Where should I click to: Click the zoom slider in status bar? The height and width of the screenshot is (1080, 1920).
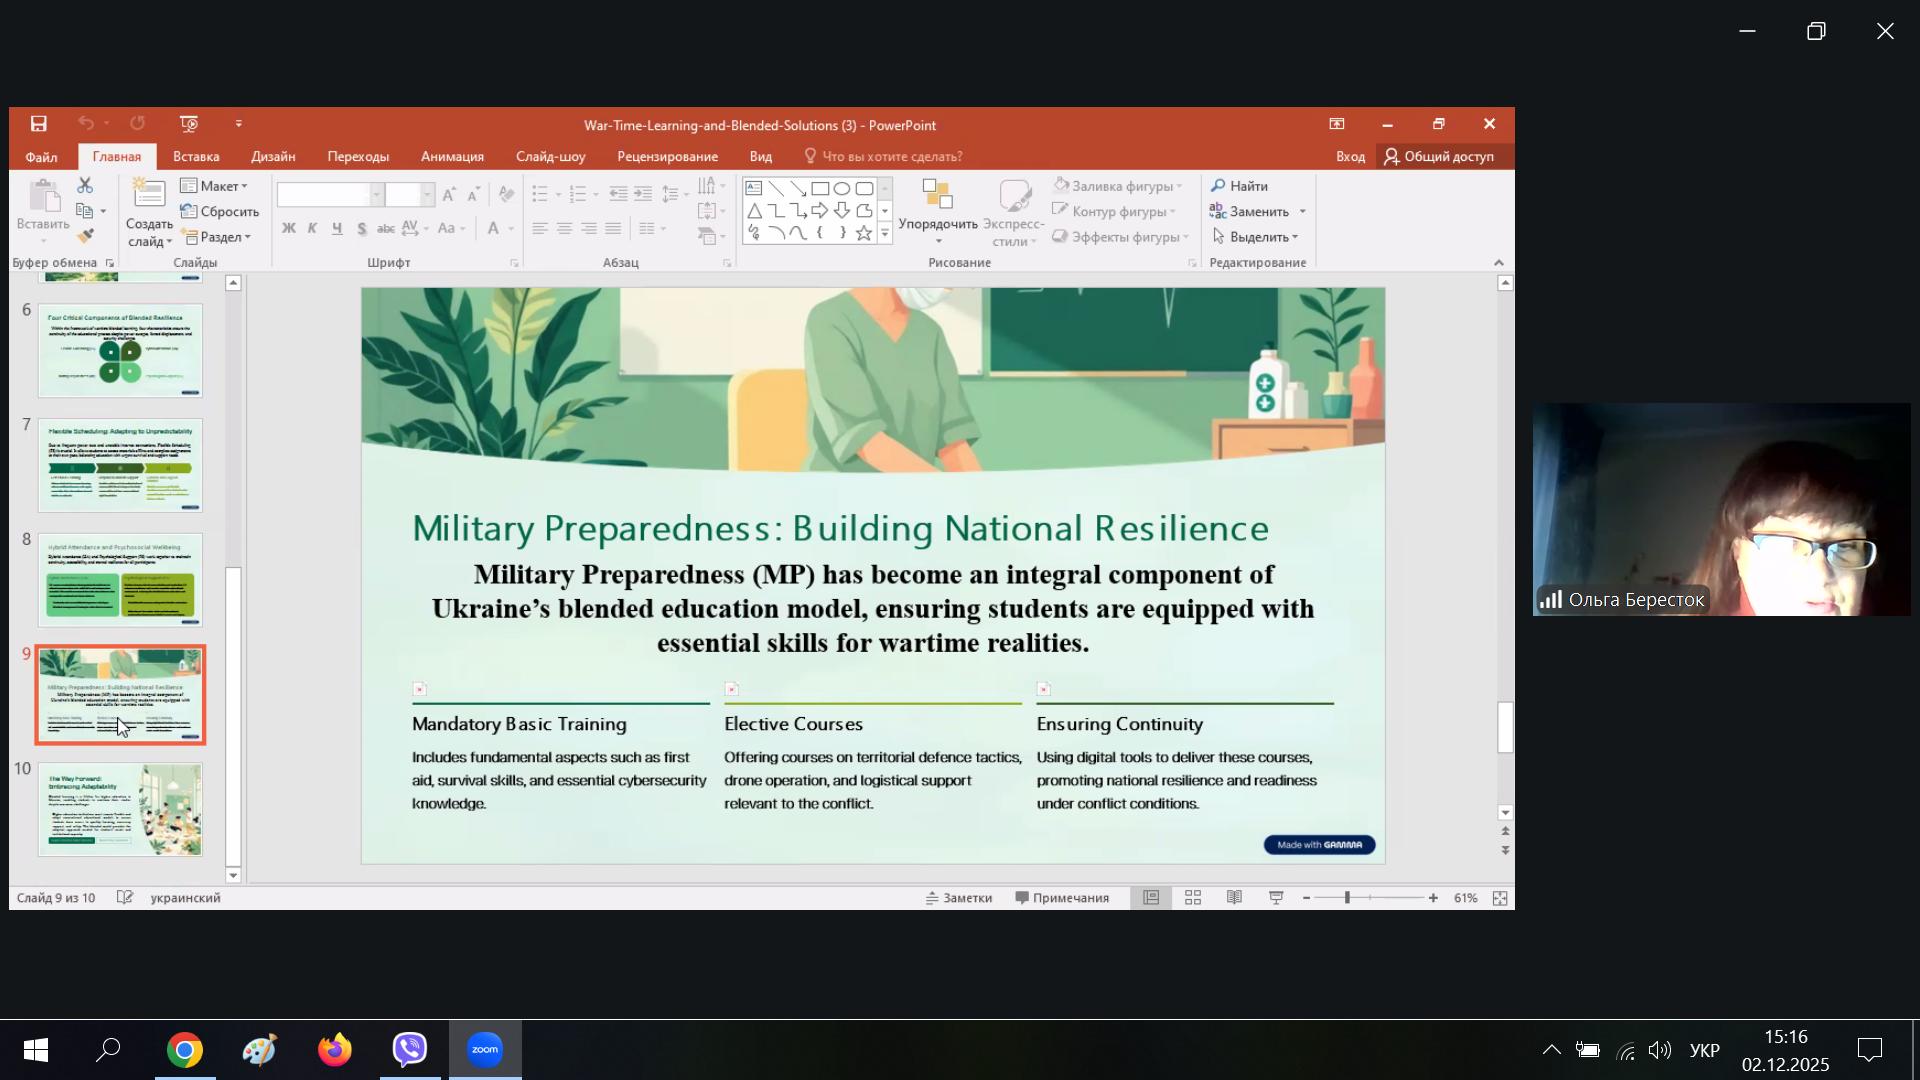[1348, 898]
